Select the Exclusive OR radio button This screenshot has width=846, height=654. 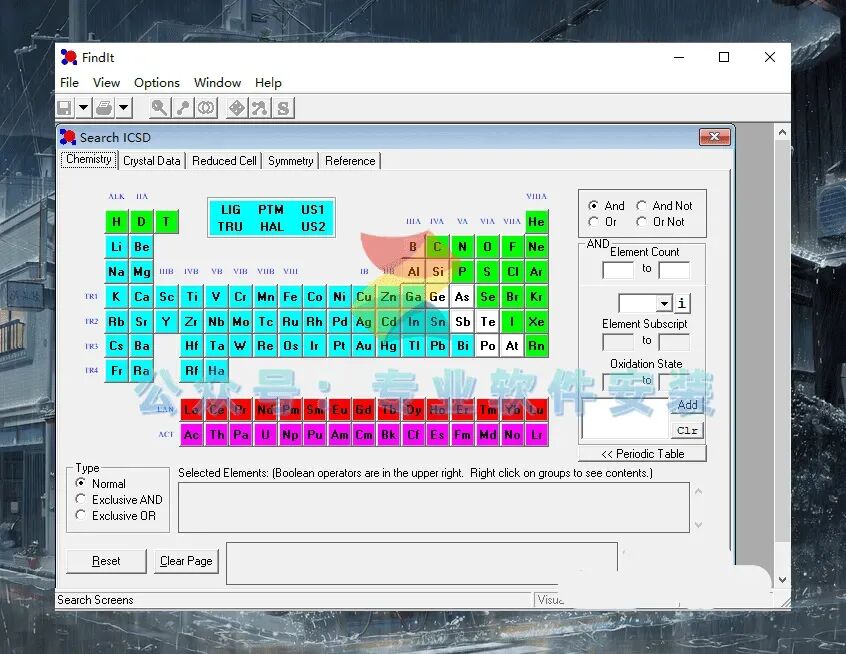80,515
